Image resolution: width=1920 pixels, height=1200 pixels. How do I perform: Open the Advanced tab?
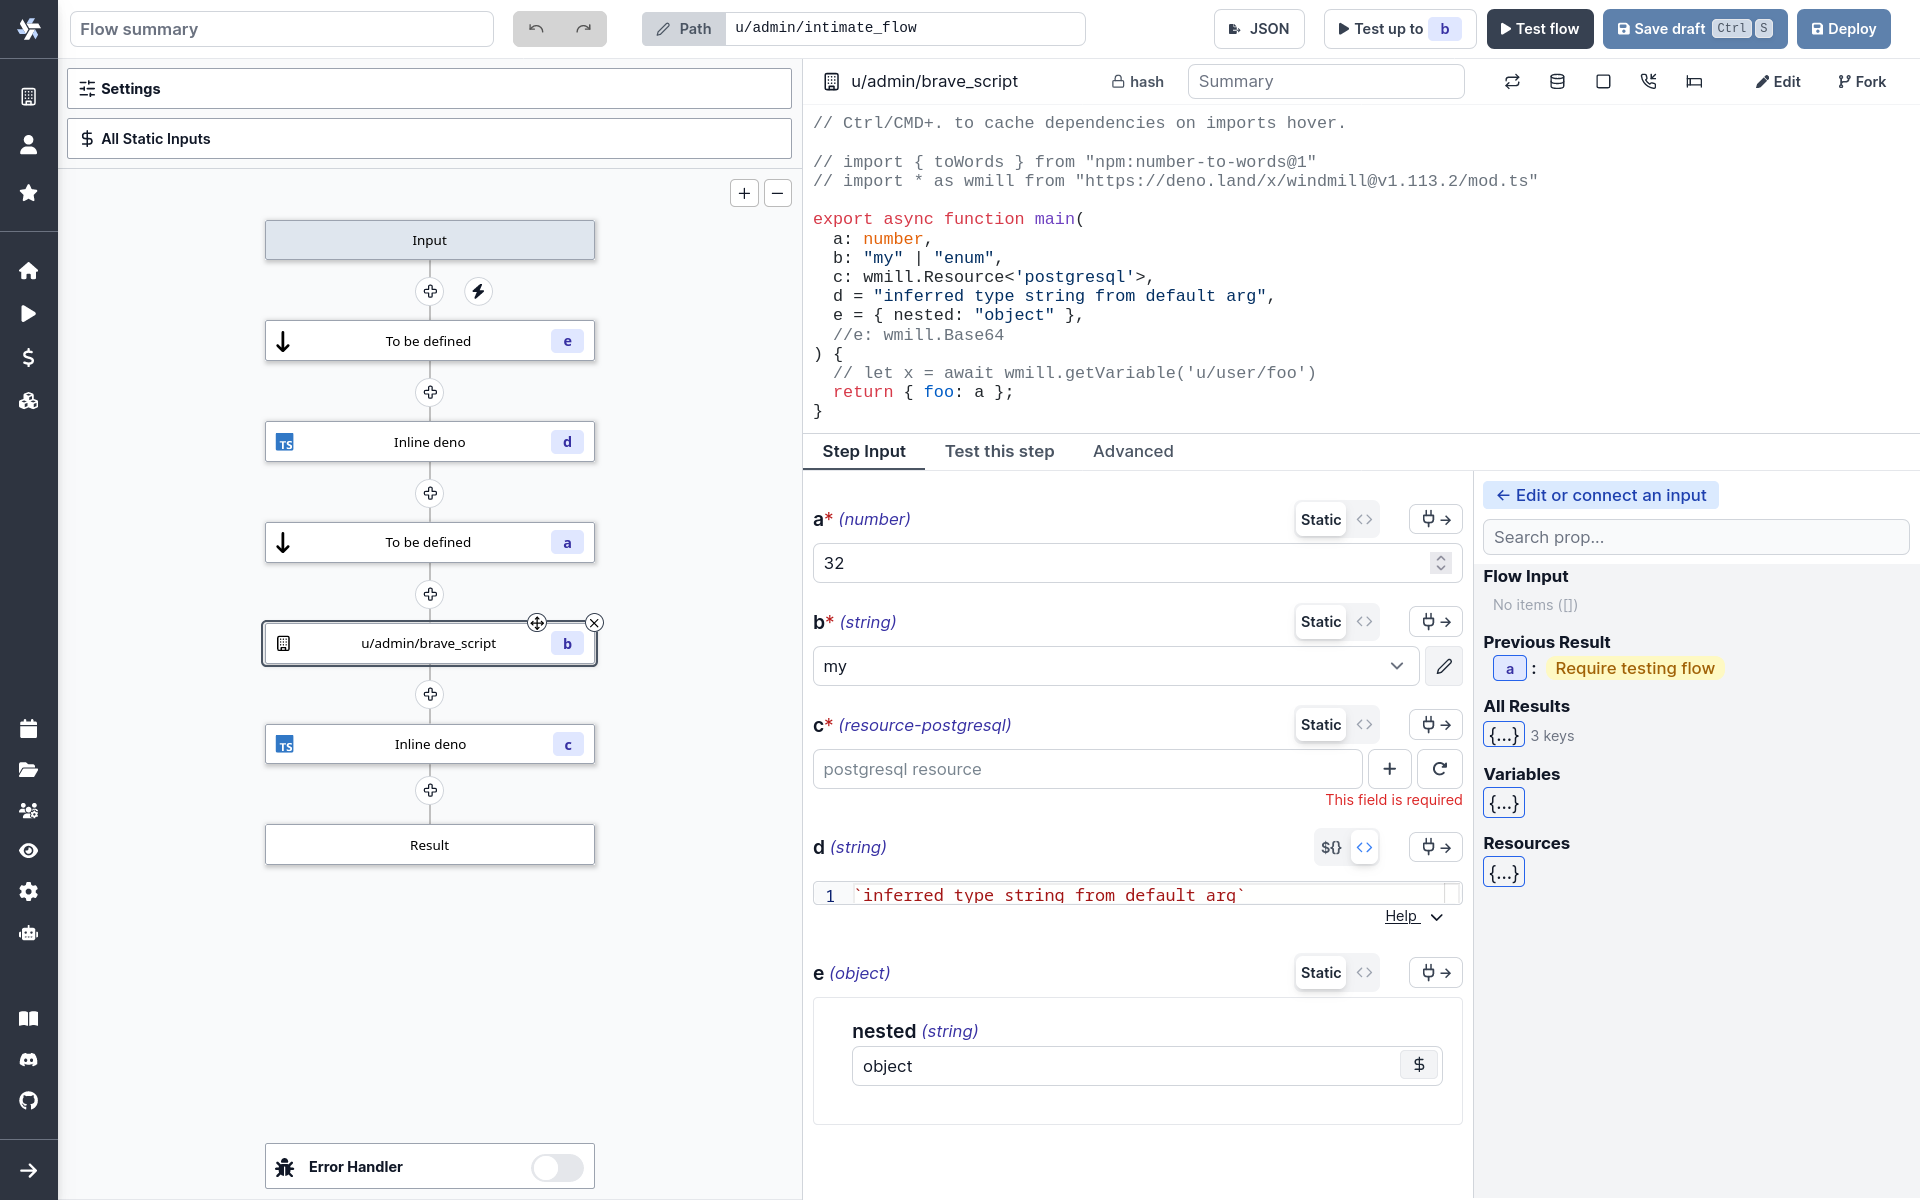tap(1132, 452)
